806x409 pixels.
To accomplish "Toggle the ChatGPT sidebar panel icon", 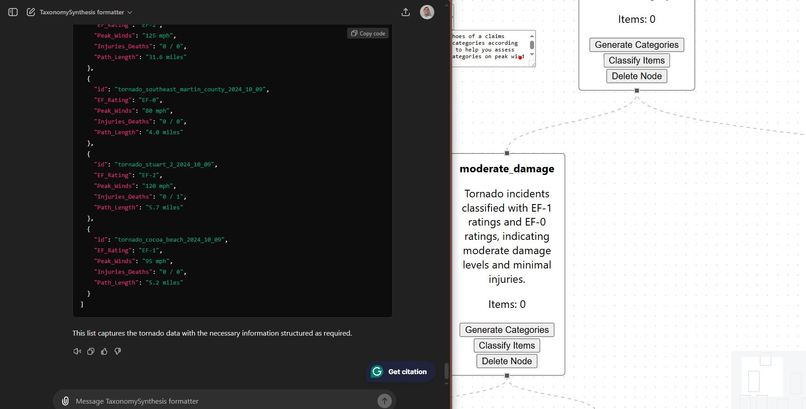I will point(13,12).
